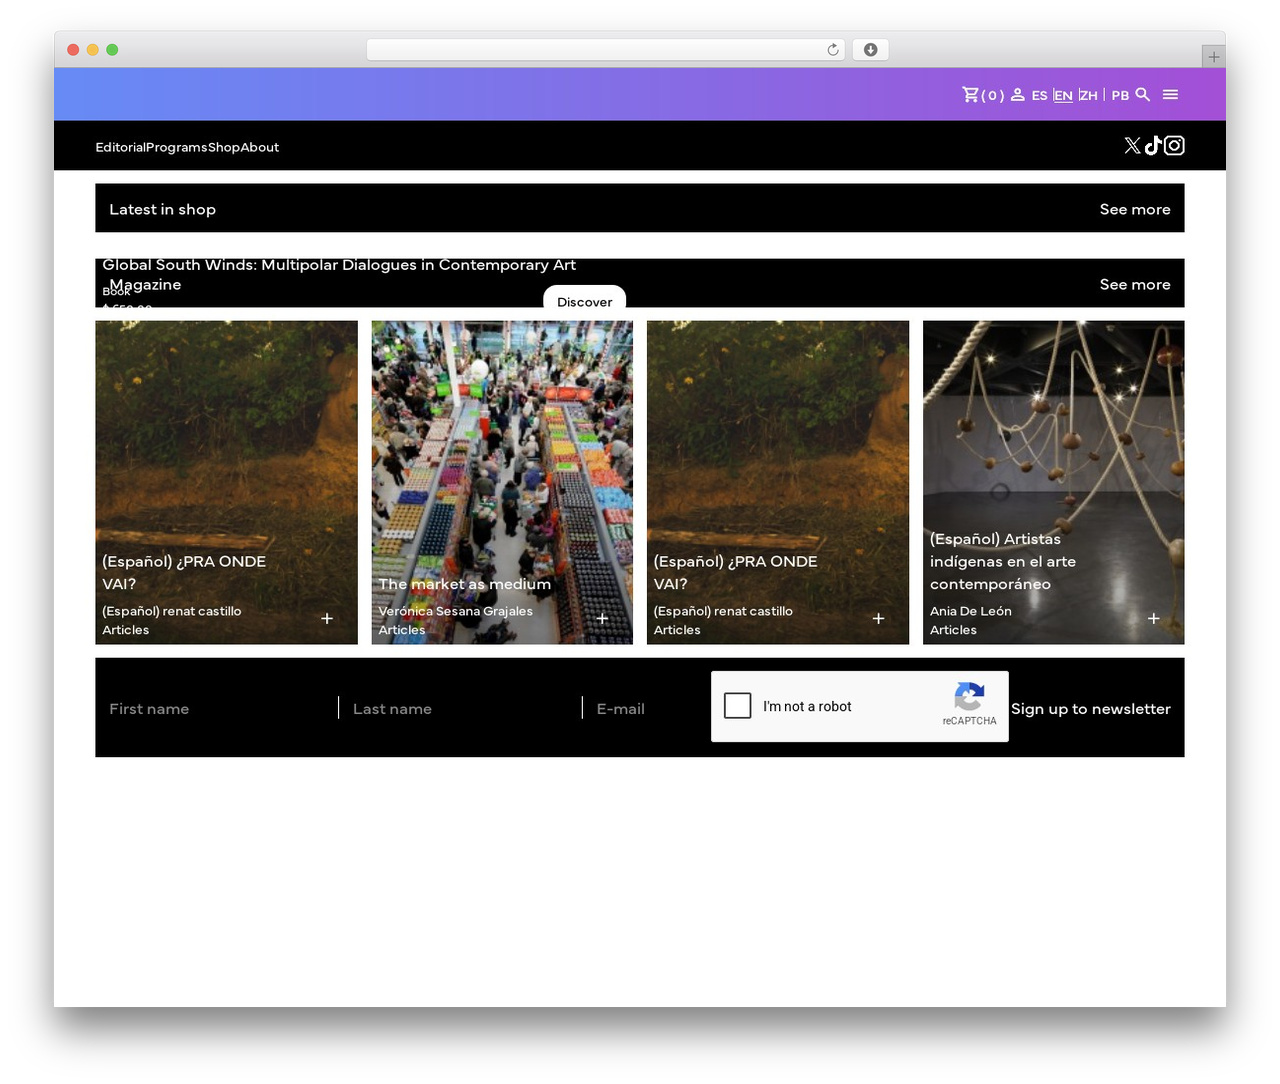The width and height of the screenshot is (1280, 1084).
Task: Open the About menu
Action: 259,147
